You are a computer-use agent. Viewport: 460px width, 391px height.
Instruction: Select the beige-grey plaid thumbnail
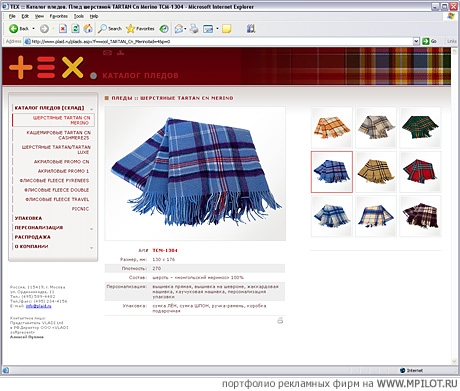376,127
